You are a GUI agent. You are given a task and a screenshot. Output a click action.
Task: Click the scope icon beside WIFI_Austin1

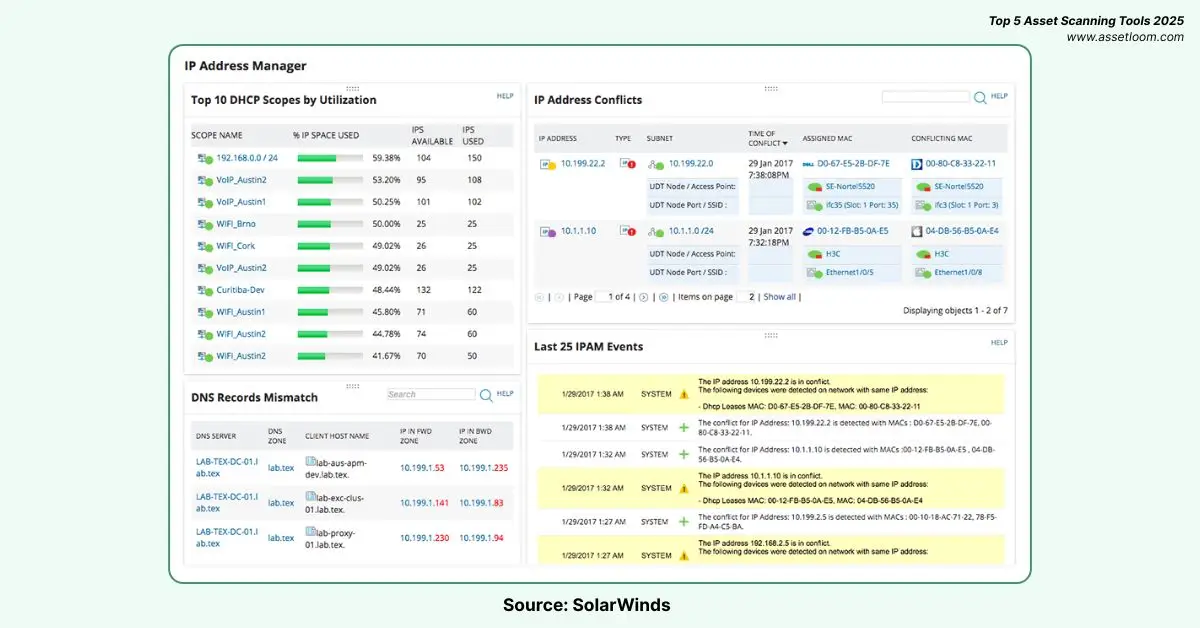click(x=204, y=312)
